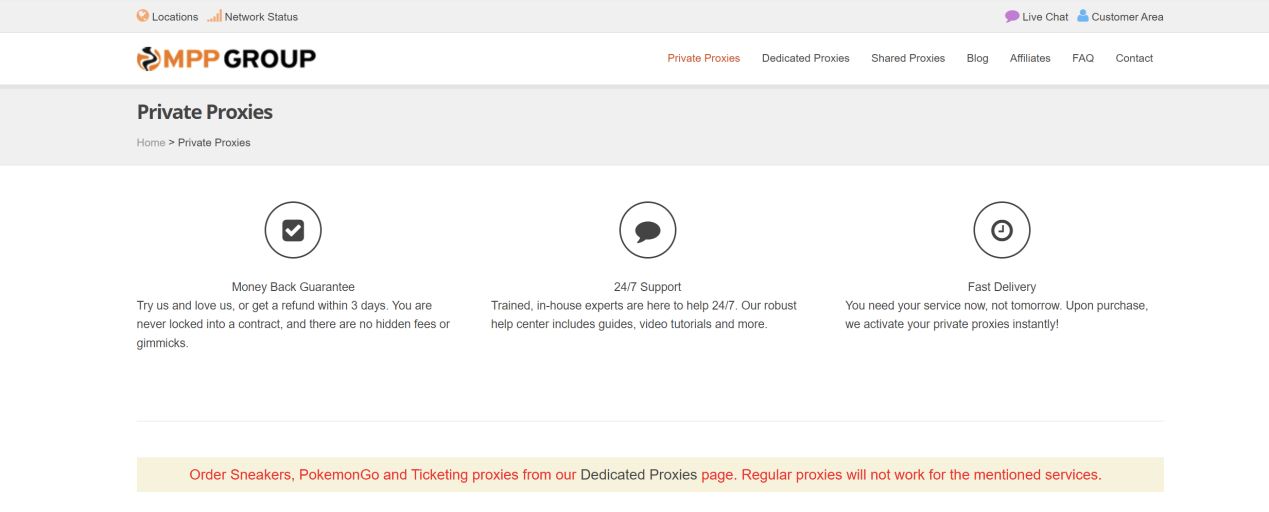Open the Network Status link
Image resolution: width=1269 pixels, height=512 pixels.
(261, 17)
